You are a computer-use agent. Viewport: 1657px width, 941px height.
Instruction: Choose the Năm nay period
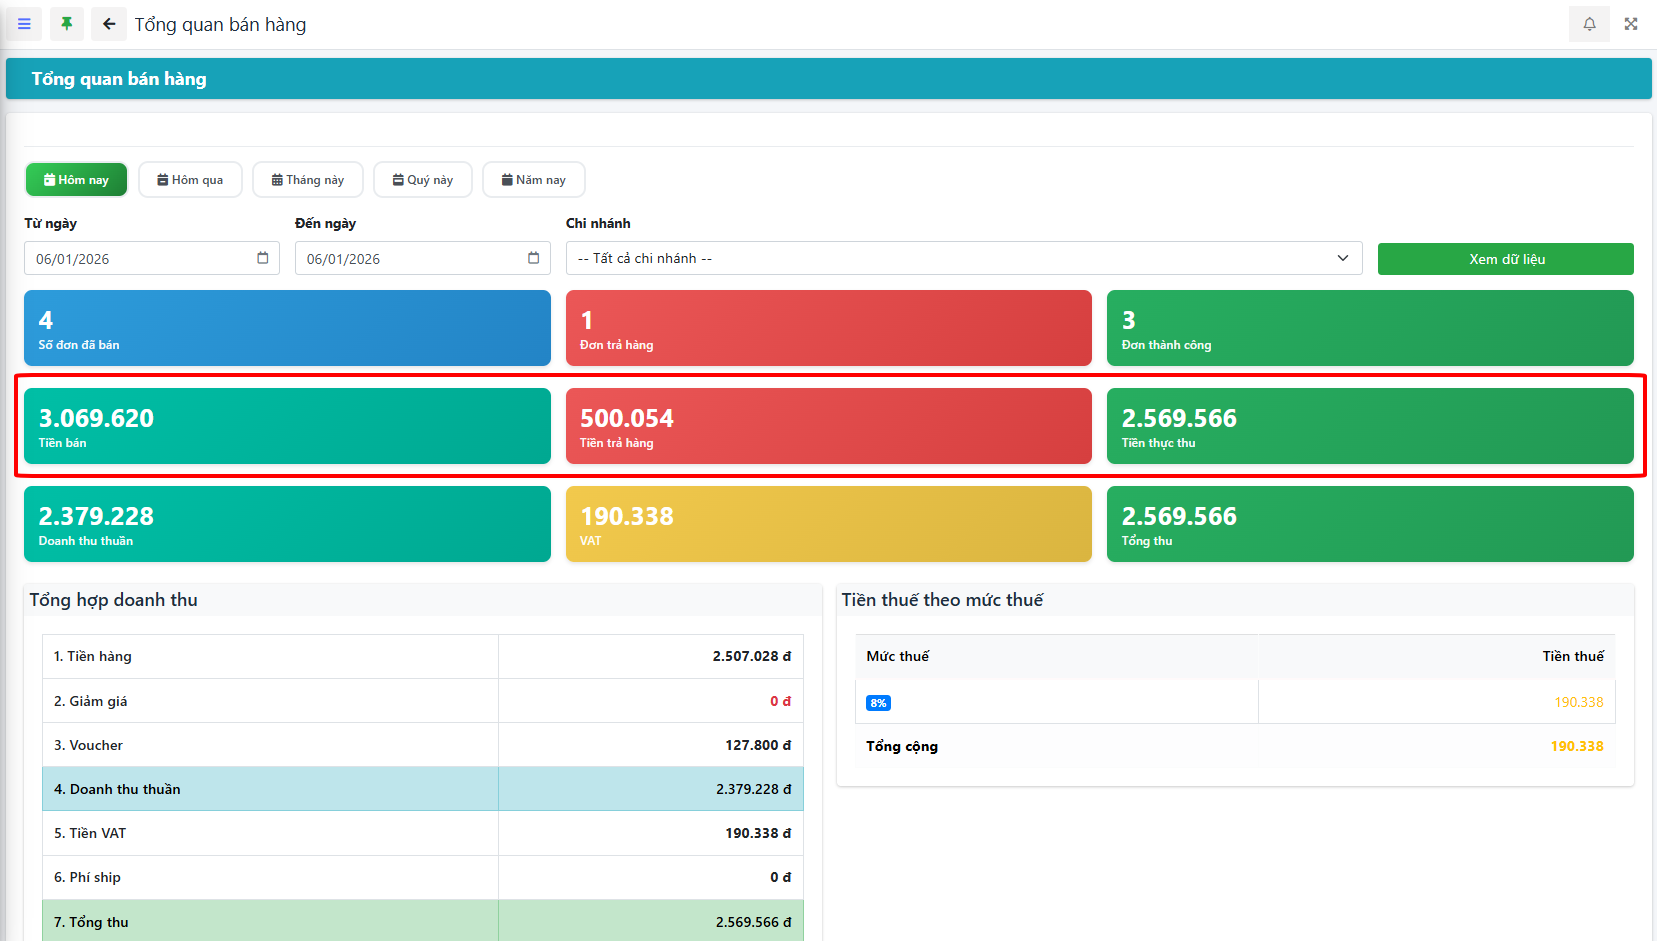(x=534, y=180)
